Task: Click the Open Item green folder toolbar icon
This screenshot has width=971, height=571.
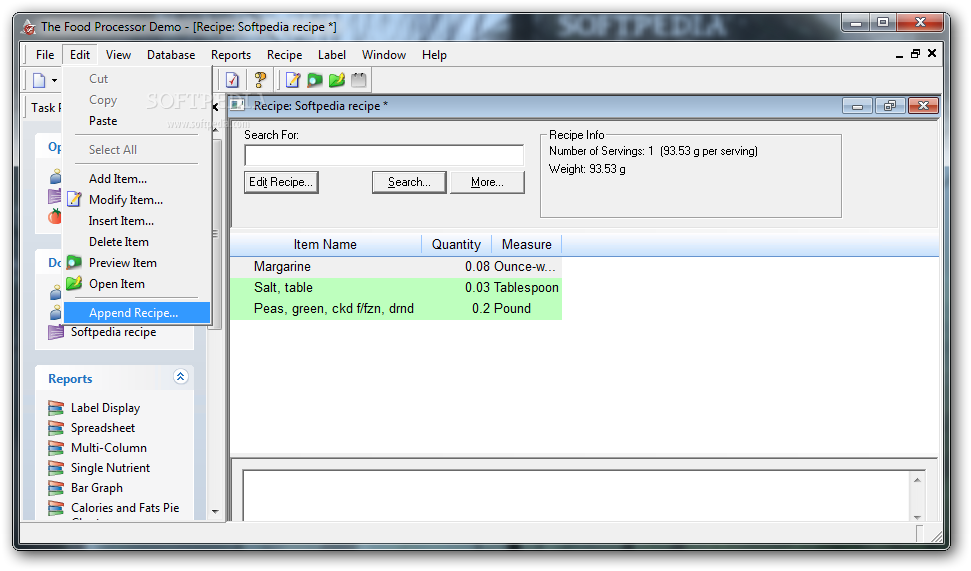Action: coord(337,80)
